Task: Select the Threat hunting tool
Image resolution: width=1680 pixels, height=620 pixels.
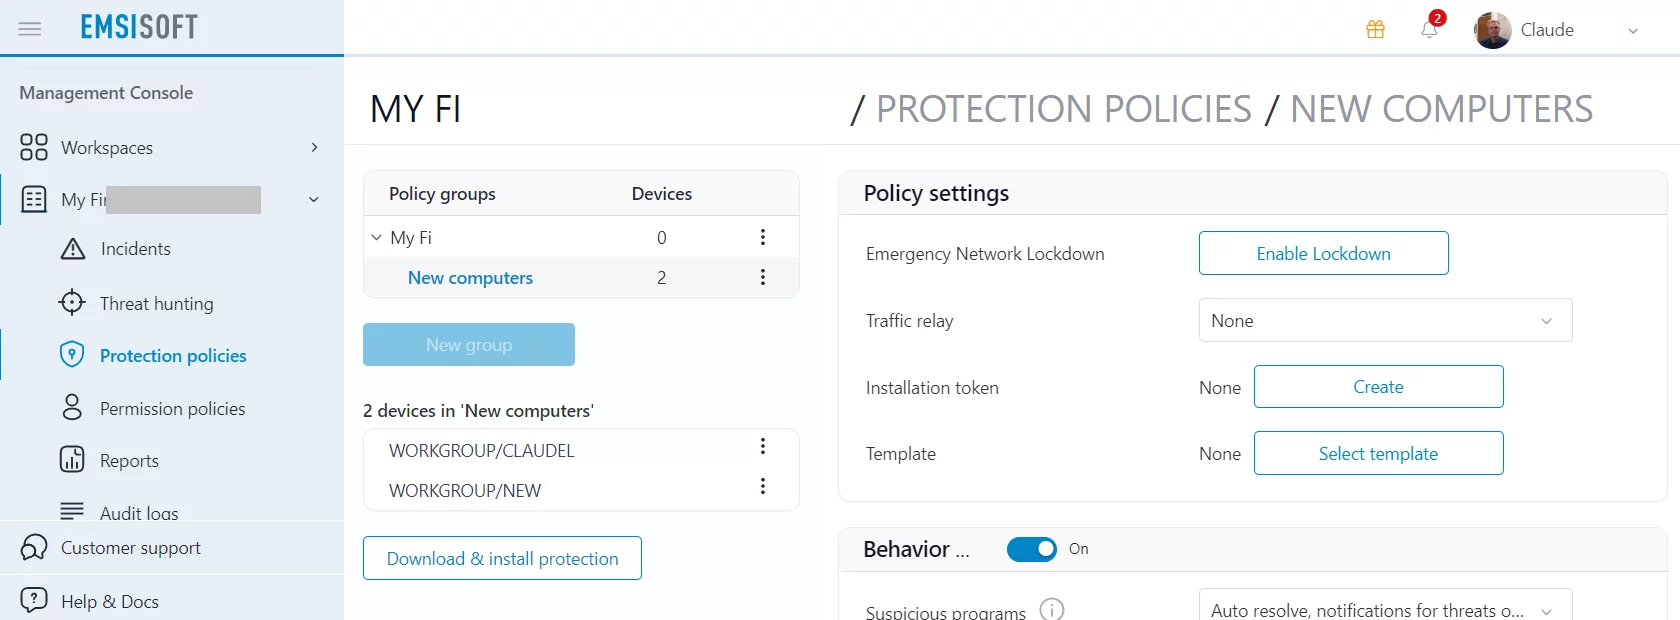Action: pyautogui.click(x=157, y=302)
